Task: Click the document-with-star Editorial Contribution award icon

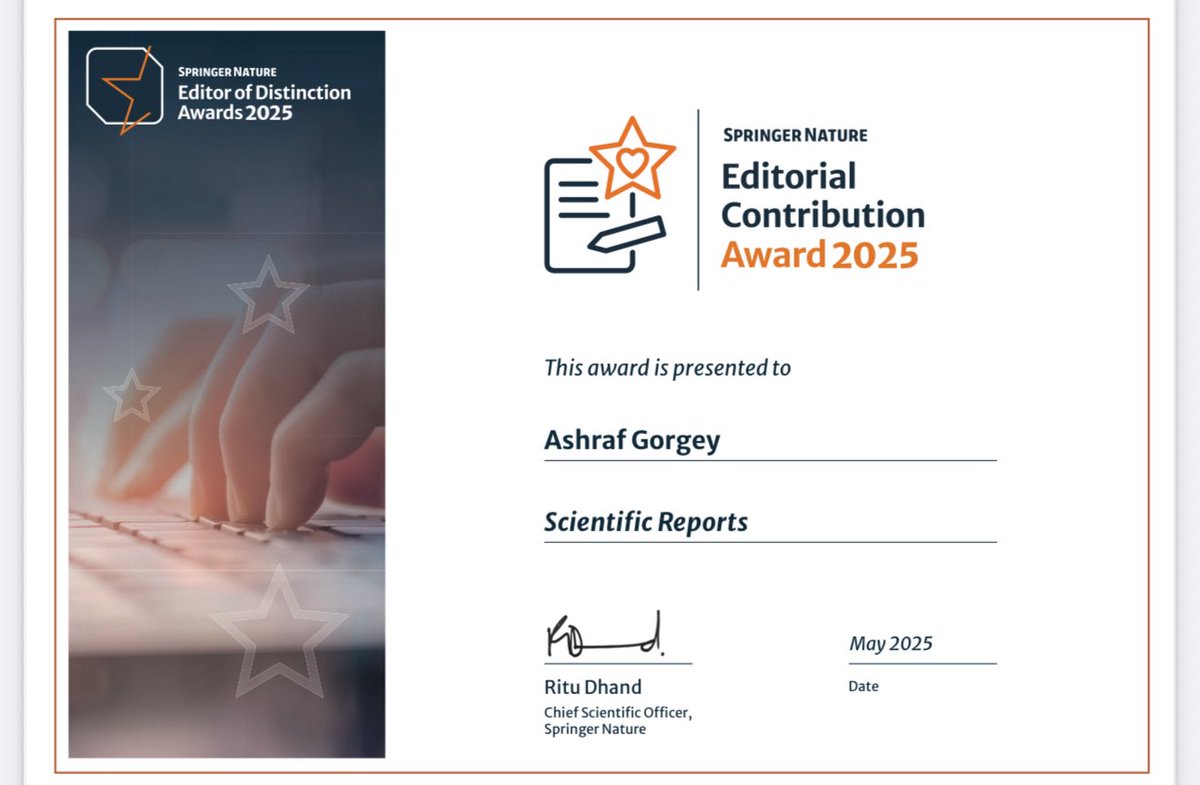Action: point(611,195)
